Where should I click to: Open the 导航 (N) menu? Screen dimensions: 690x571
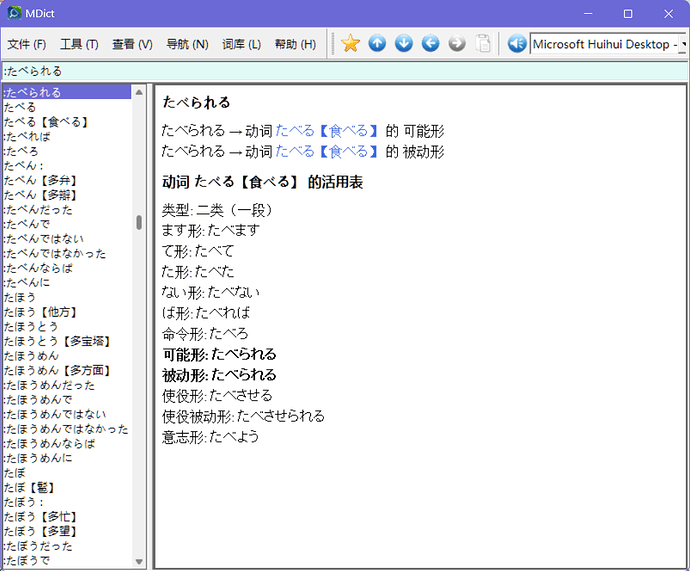pyautogui.click(x=187, y=44)
